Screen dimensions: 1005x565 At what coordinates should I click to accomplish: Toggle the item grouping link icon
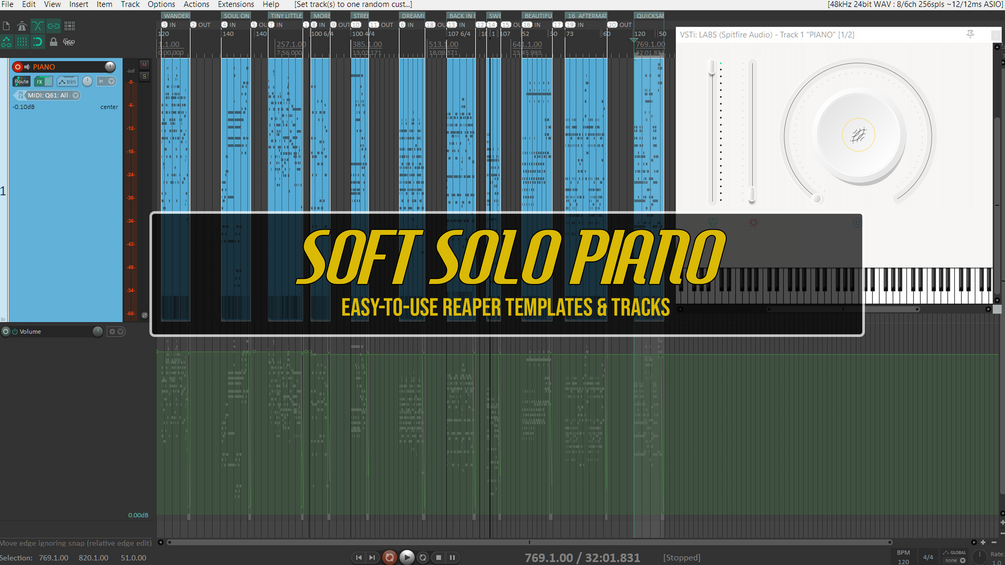click(53, 26)
